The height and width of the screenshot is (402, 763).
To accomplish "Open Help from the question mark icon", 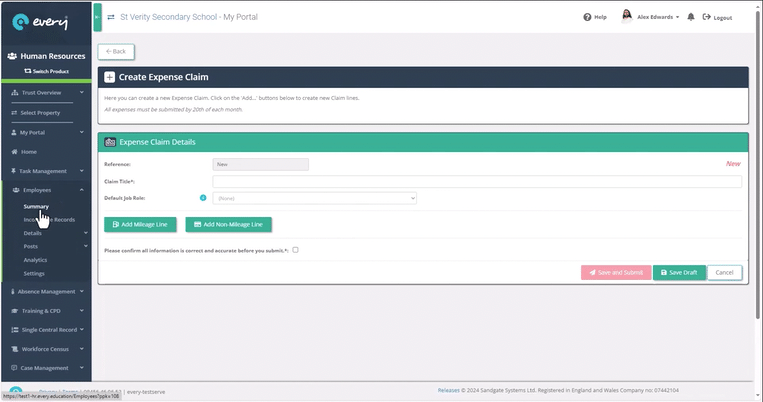I will (x=587, y=17).
